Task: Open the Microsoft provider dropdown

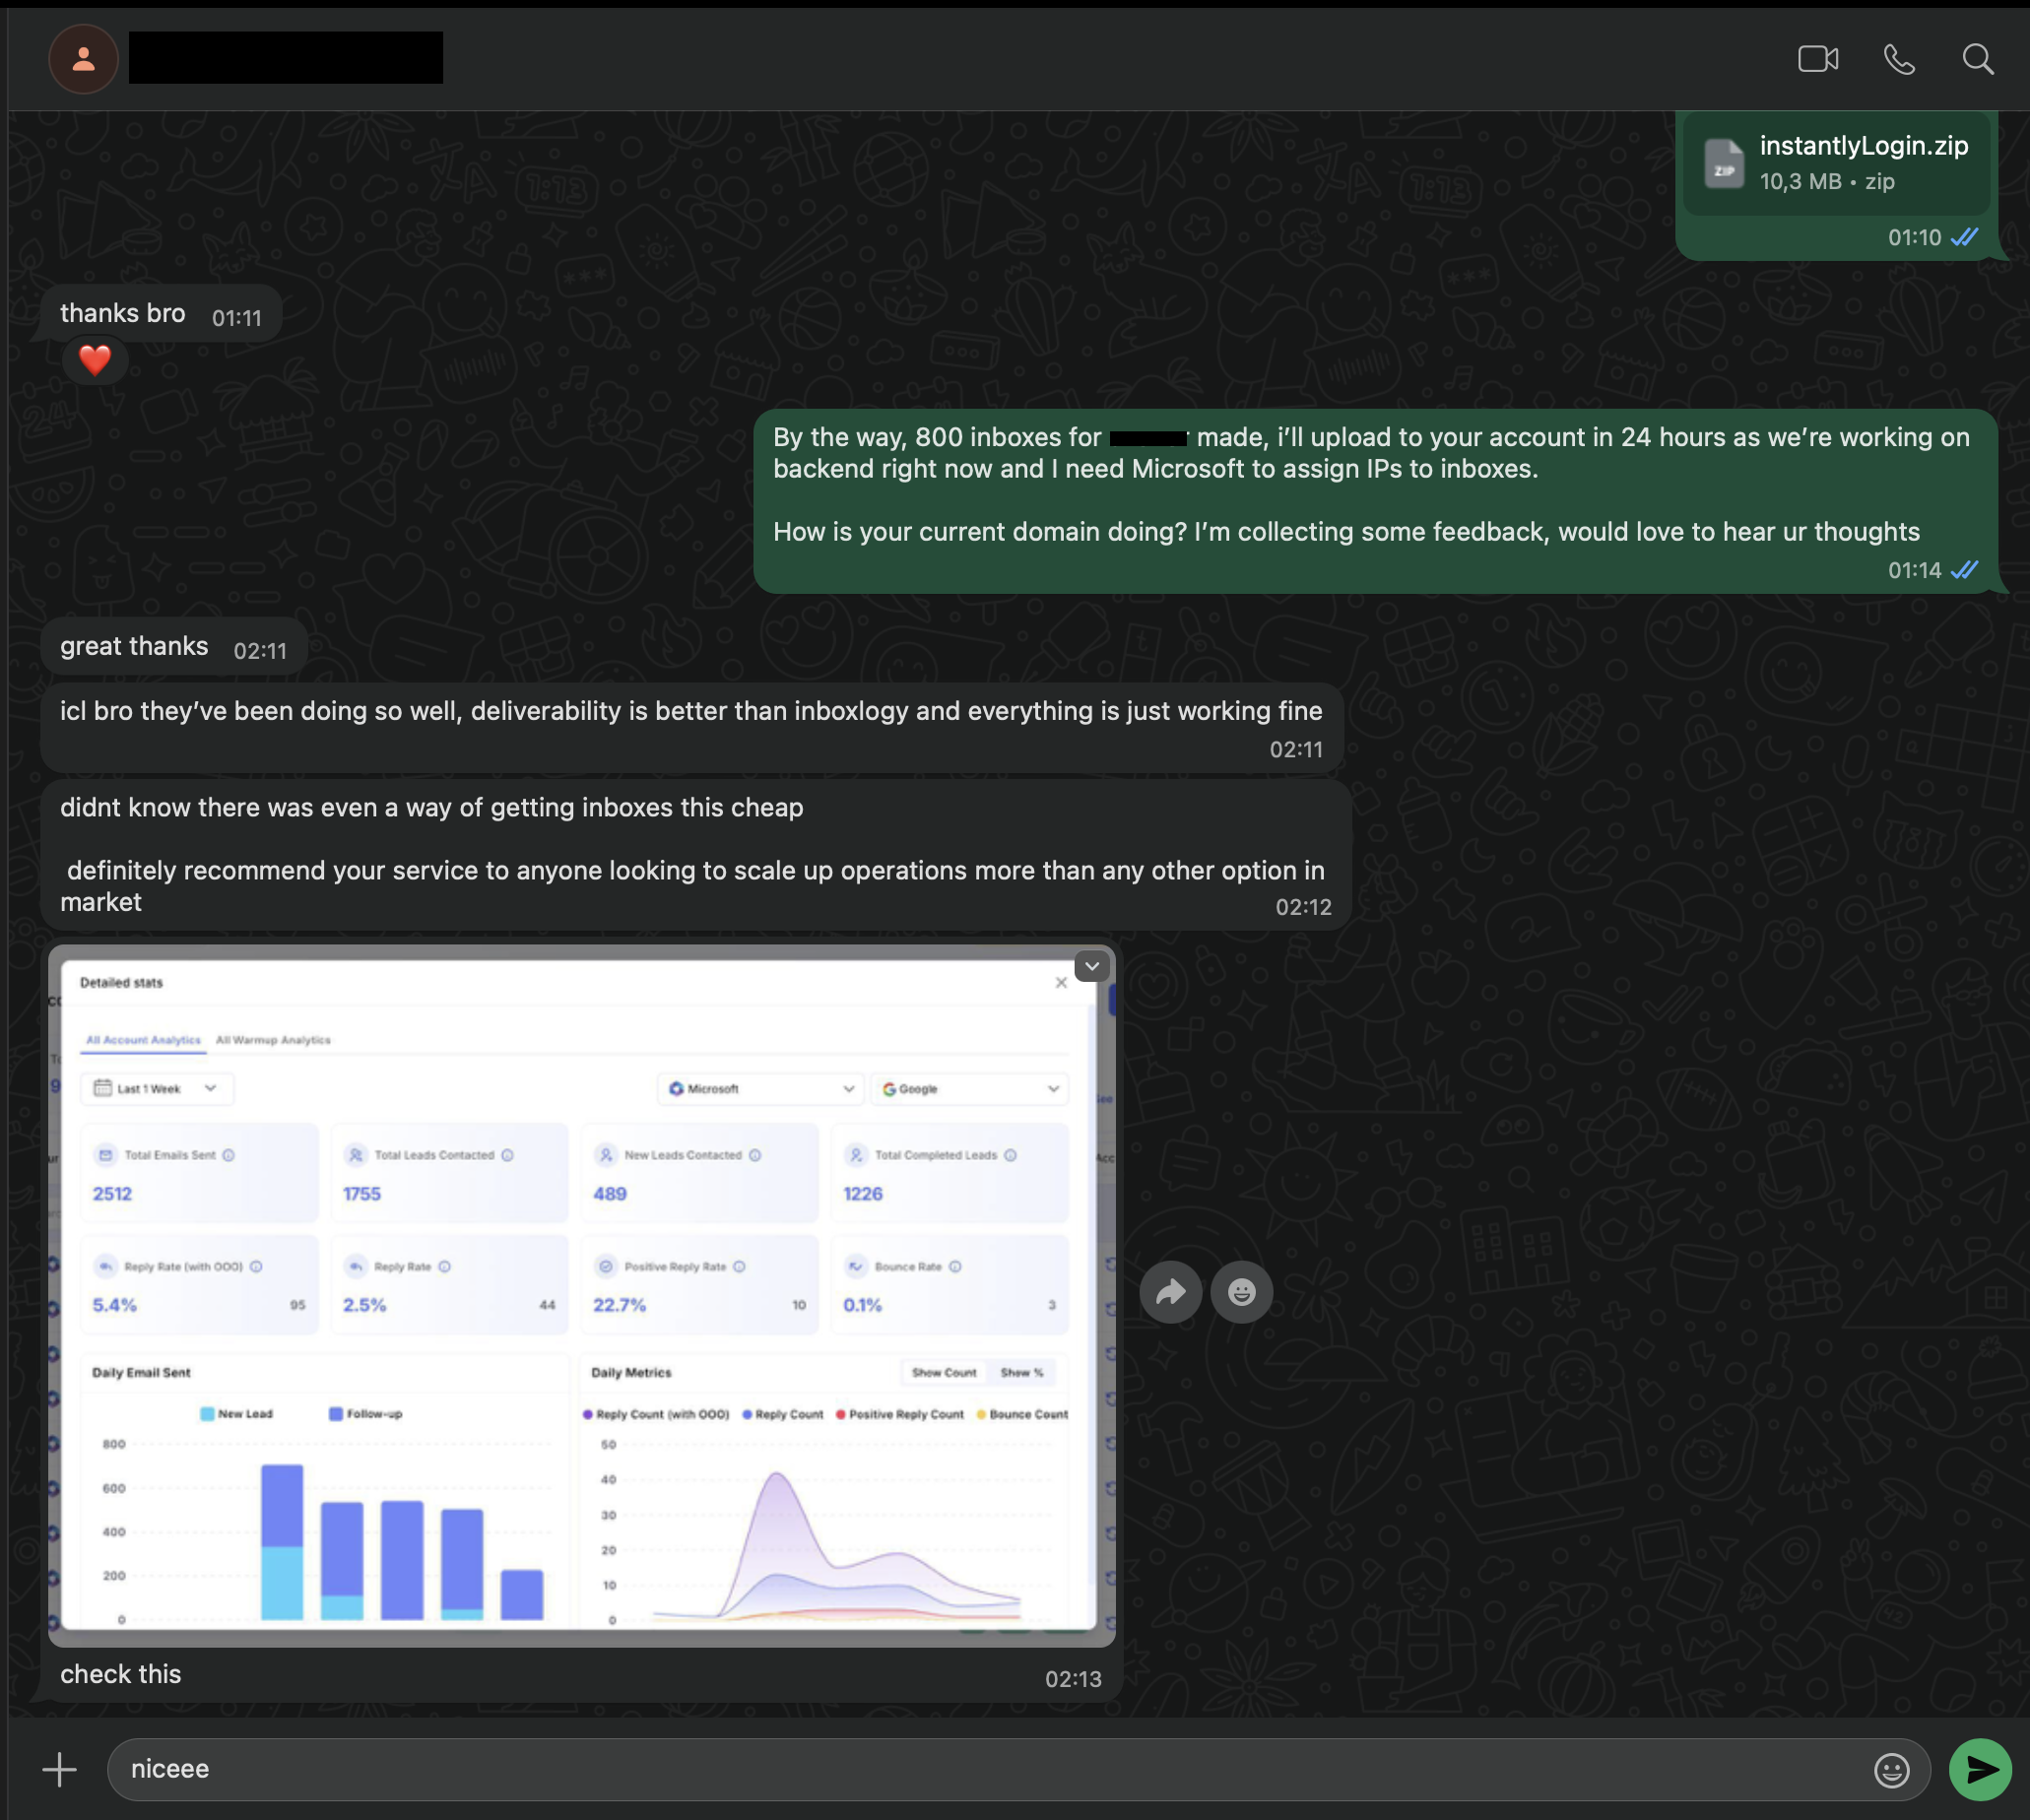Action: (x=761, y=1088)
